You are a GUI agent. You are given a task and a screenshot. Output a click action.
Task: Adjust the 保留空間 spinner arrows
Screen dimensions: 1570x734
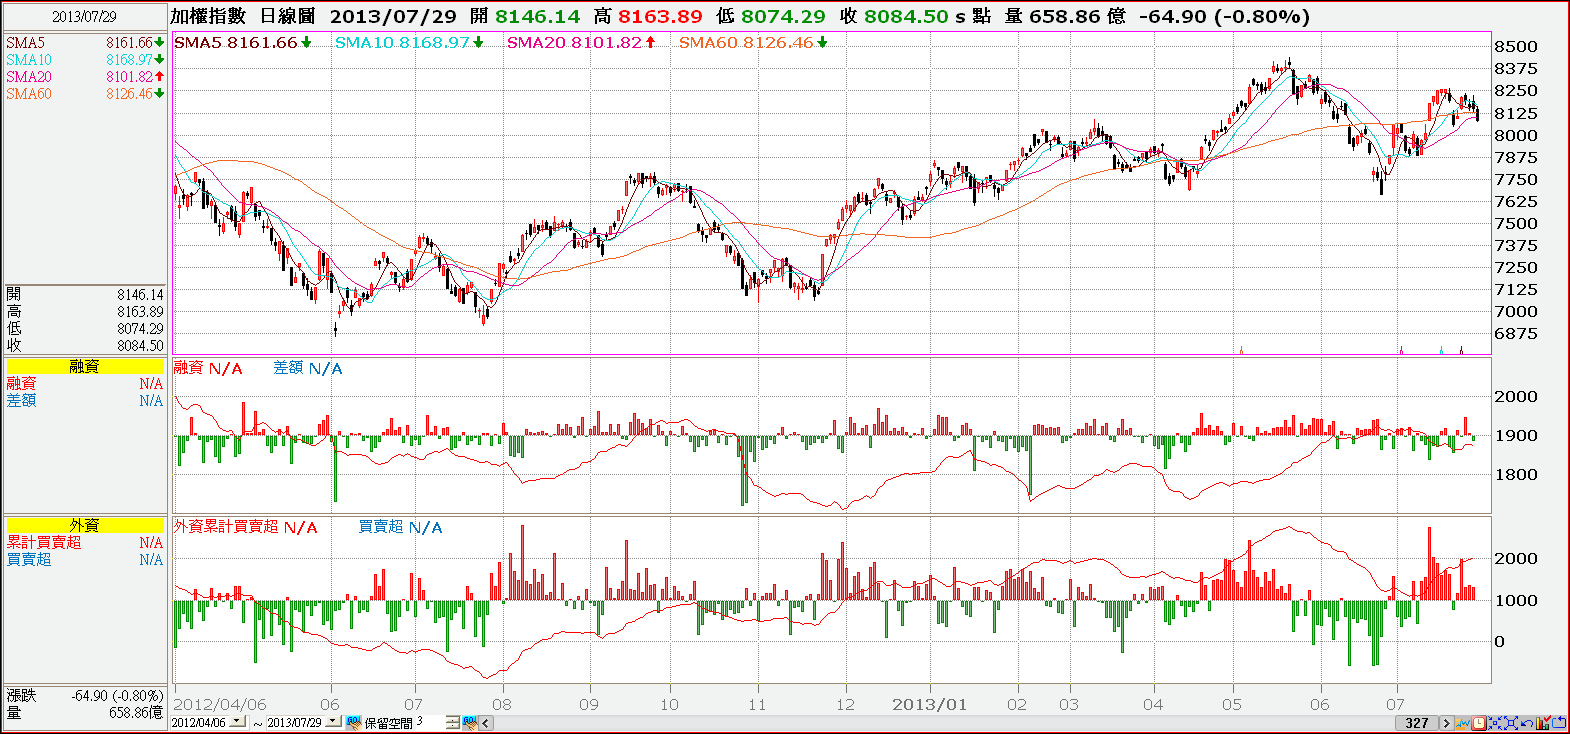point(453,723)
